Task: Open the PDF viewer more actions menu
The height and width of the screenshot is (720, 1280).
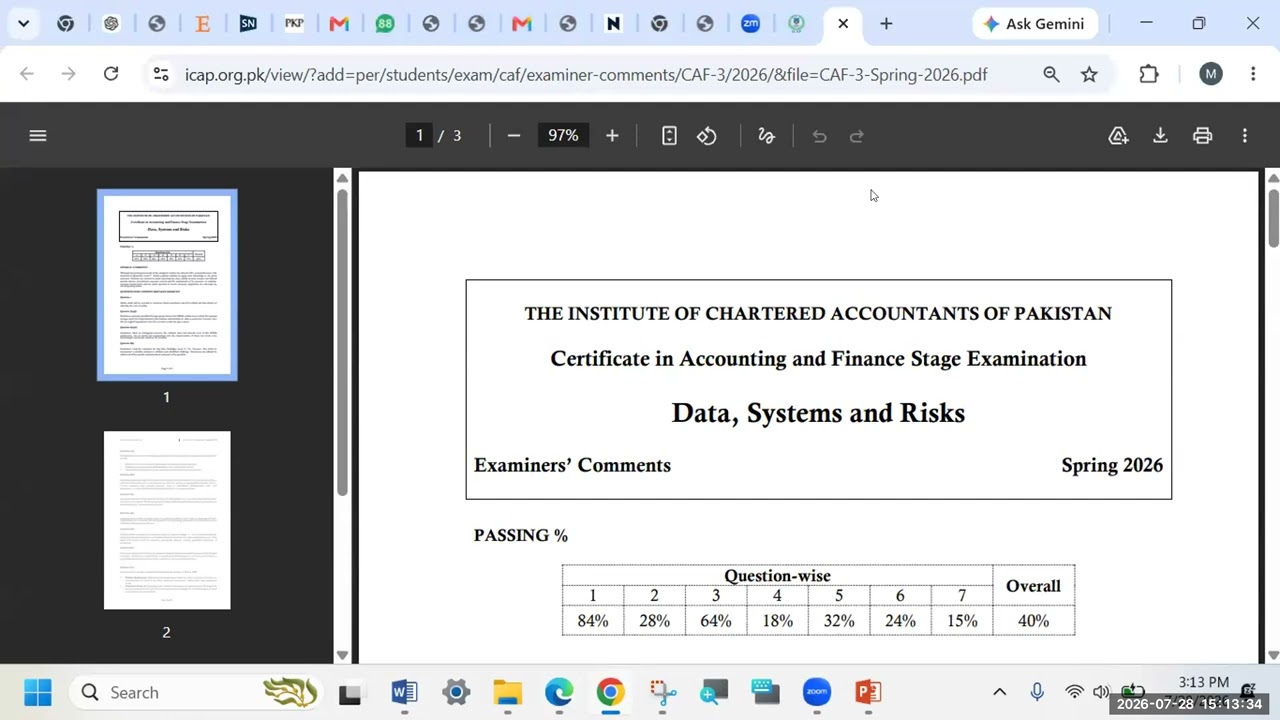Action: pos(1245,136)
